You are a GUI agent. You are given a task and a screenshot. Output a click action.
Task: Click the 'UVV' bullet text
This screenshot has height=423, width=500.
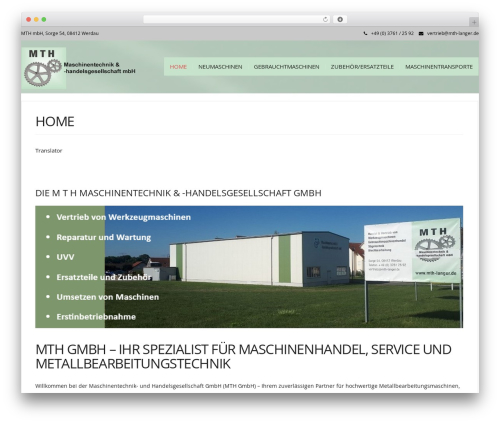[x=65, y=257]
